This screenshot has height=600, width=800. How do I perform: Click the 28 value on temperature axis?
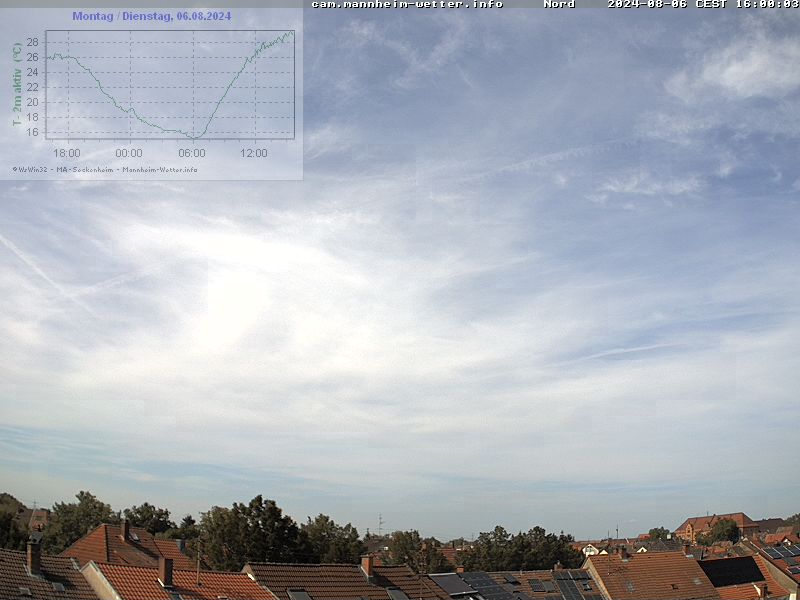[32, 42]
